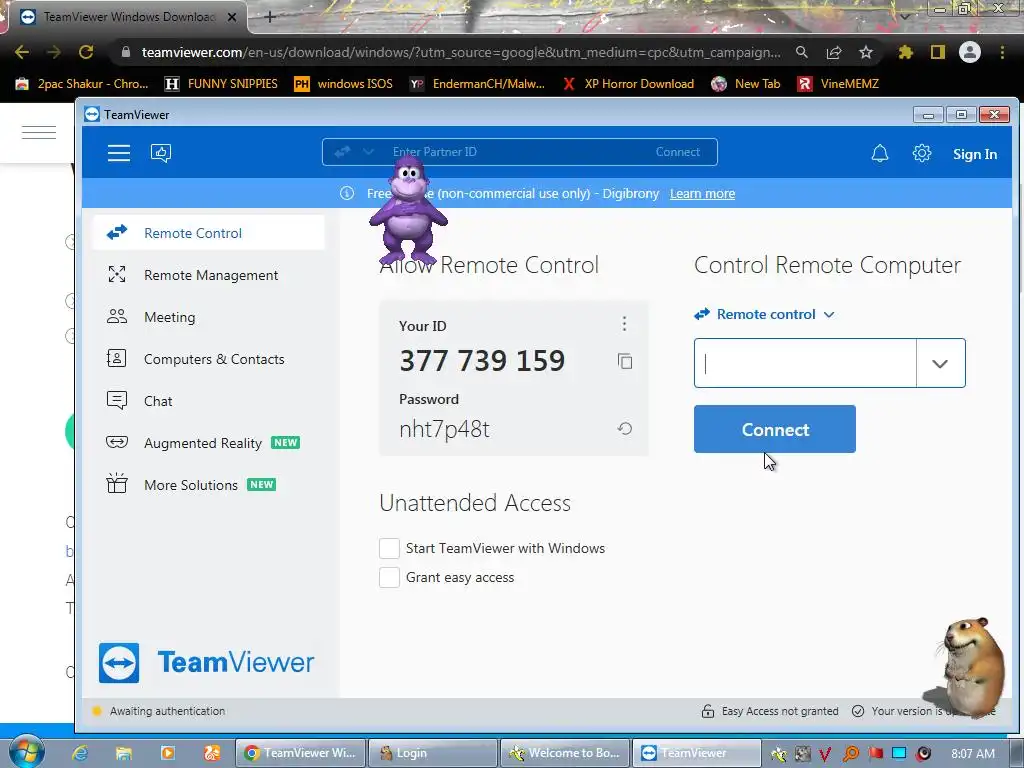
Task: Select Remote Control in sidebar
Action: coord(209,233)
